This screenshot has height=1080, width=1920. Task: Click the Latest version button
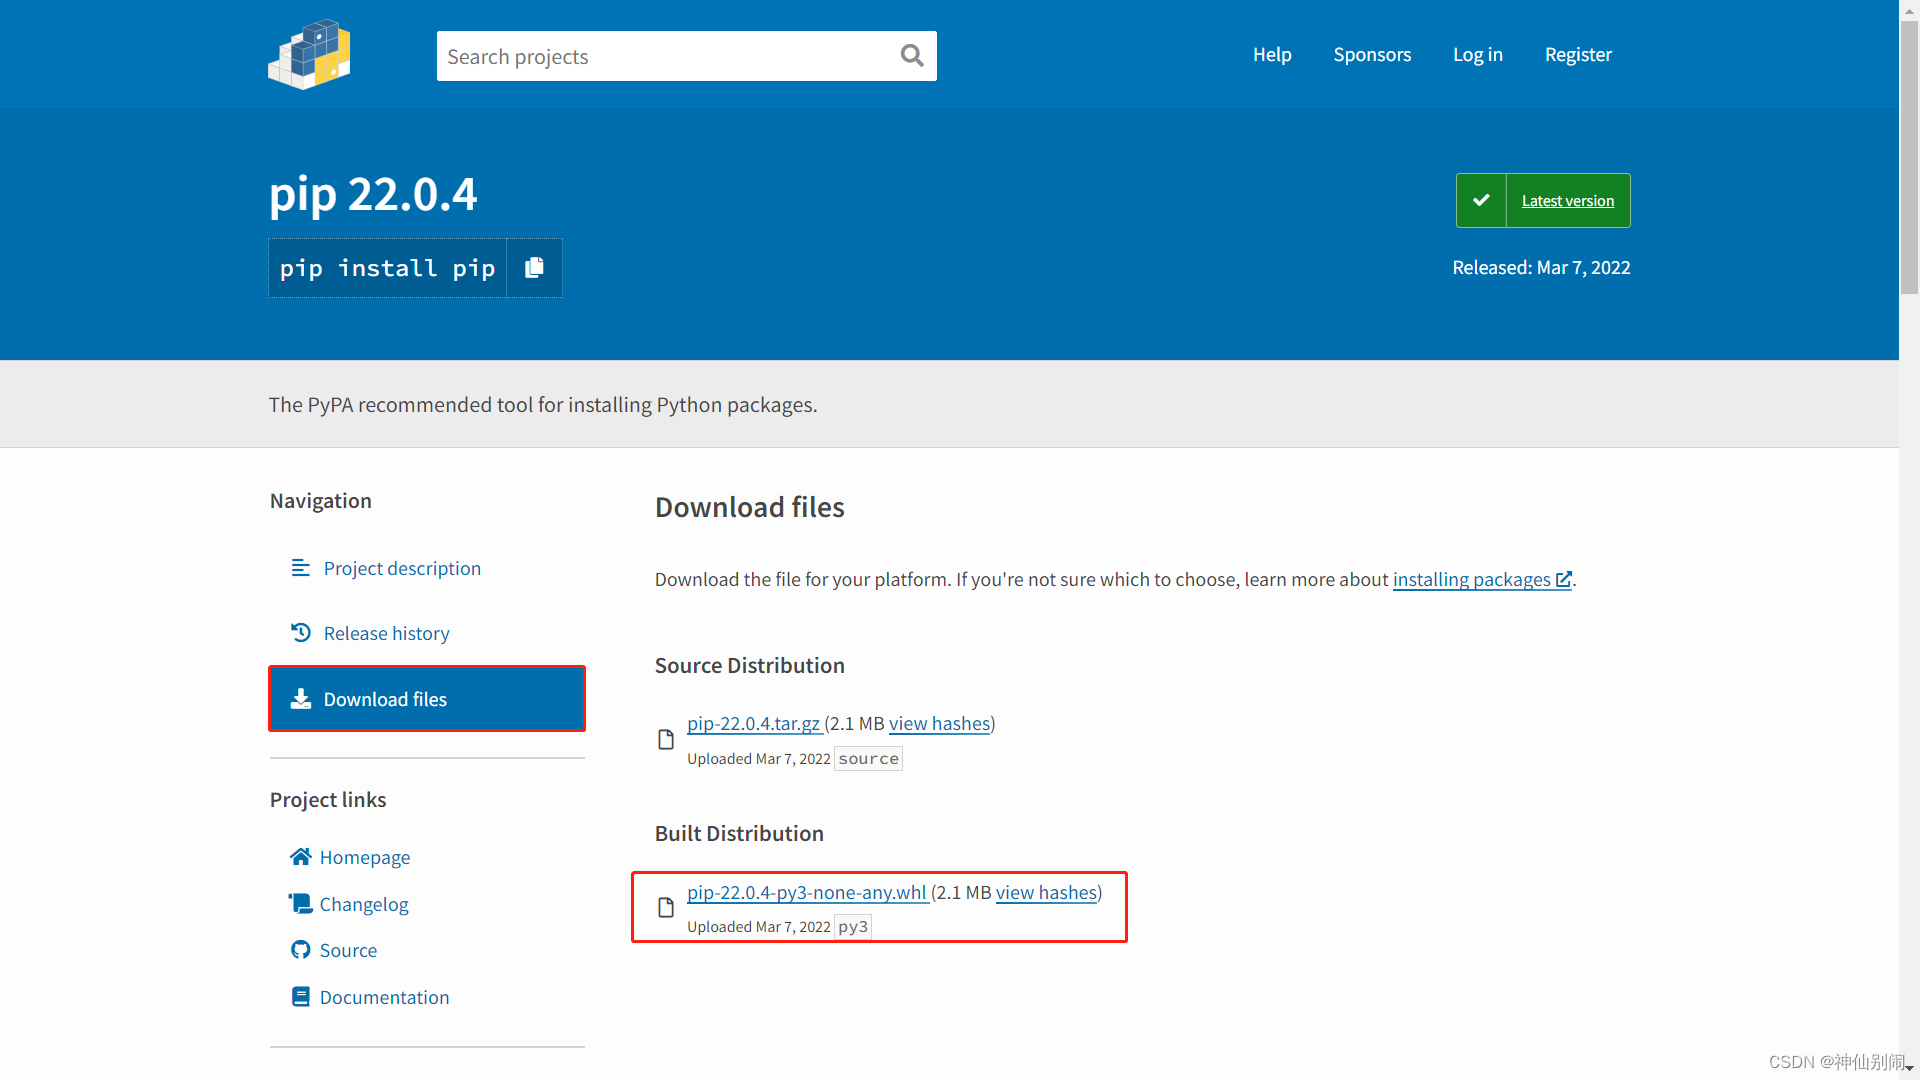coord(1567,201)
